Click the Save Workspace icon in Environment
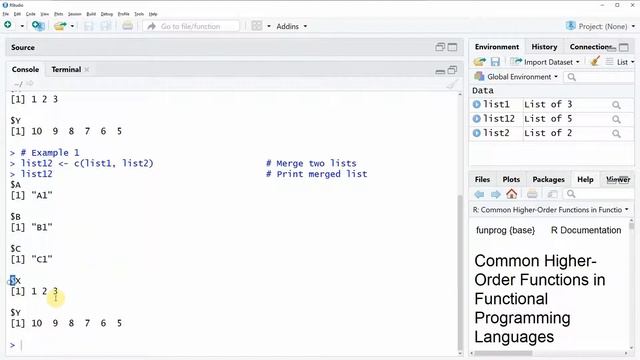 (x=495, y=62)
